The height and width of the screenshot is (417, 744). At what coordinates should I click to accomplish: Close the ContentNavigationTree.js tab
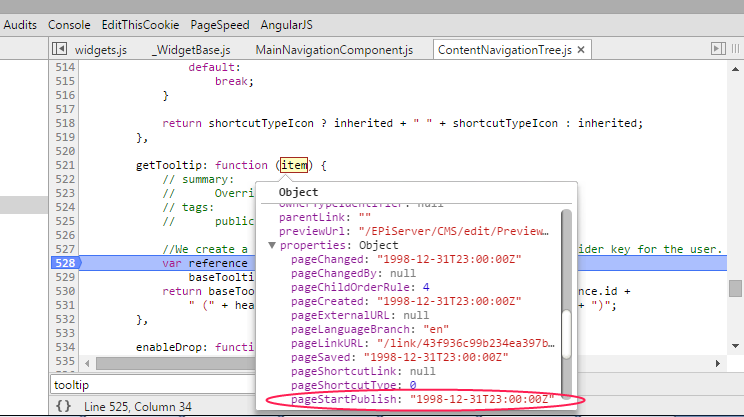578,49
